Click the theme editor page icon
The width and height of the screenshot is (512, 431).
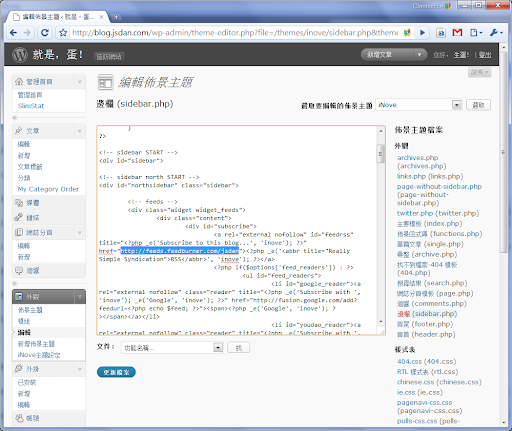point(105,82)
